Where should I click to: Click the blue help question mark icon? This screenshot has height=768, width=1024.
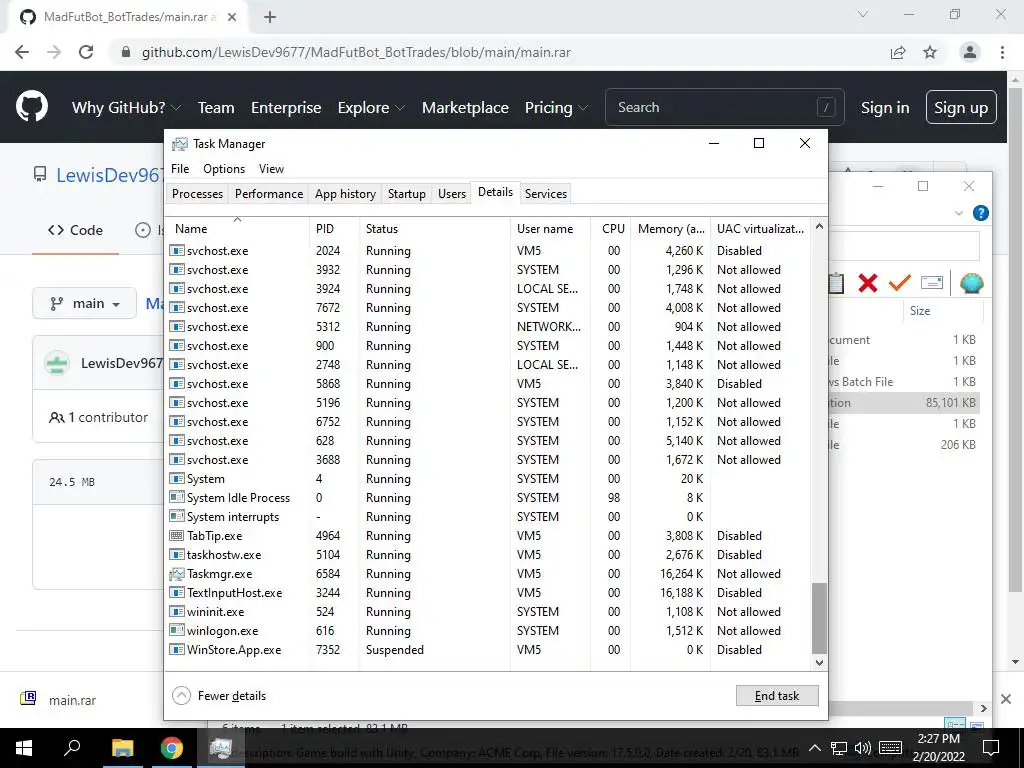coord(980,213)
